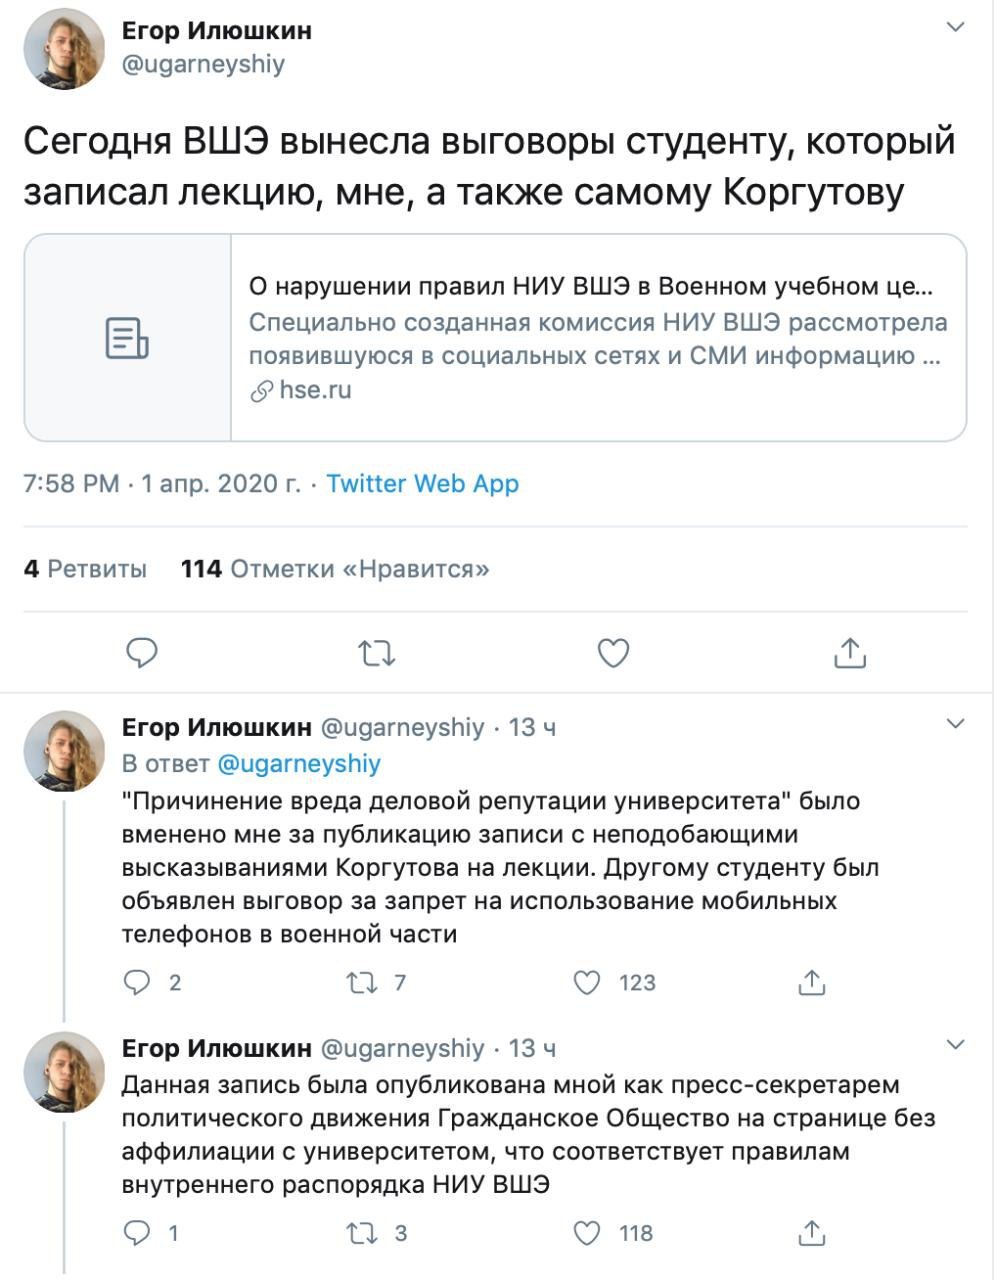
Task: Reply to the tweet with 2 comments
Action: tap(136, 983)
